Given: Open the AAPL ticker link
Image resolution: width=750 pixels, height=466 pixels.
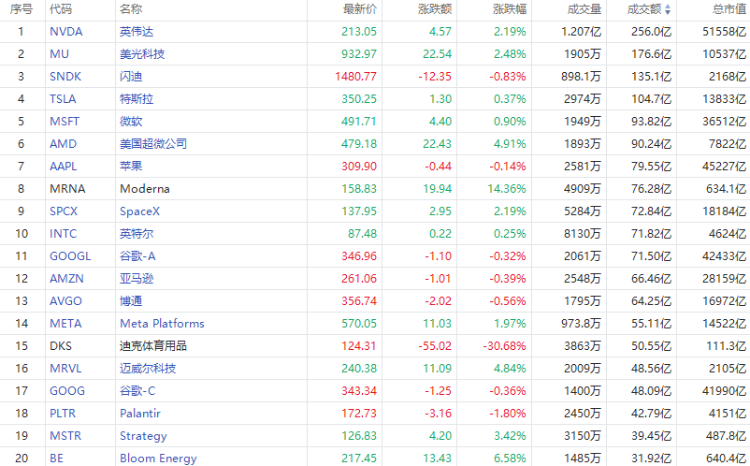Looking at the screenshot, I should [x=63, y=166].
